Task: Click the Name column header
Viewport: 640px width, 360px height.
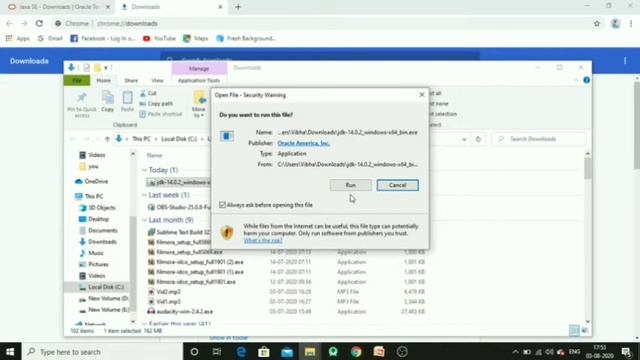Action: (155, 156)
